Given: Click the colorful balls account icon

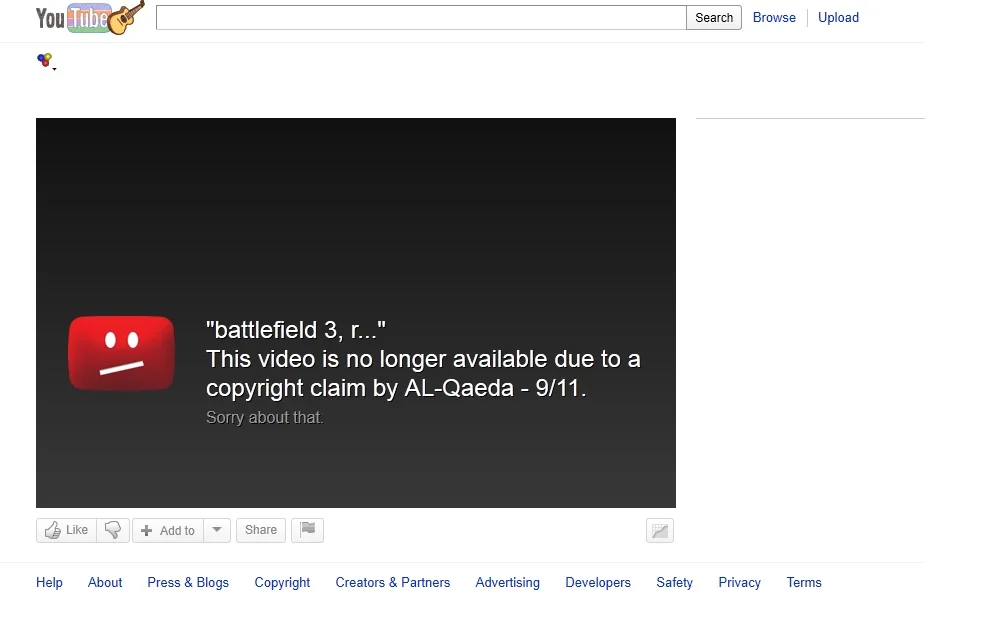Looking at the screenshot, I should click(45, 61).
